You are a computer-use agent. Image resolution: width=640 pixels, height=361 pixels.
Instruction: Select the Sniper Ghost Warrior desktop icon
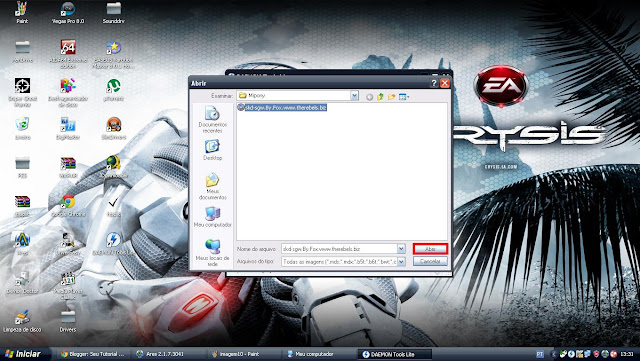(x=22, y=93)
